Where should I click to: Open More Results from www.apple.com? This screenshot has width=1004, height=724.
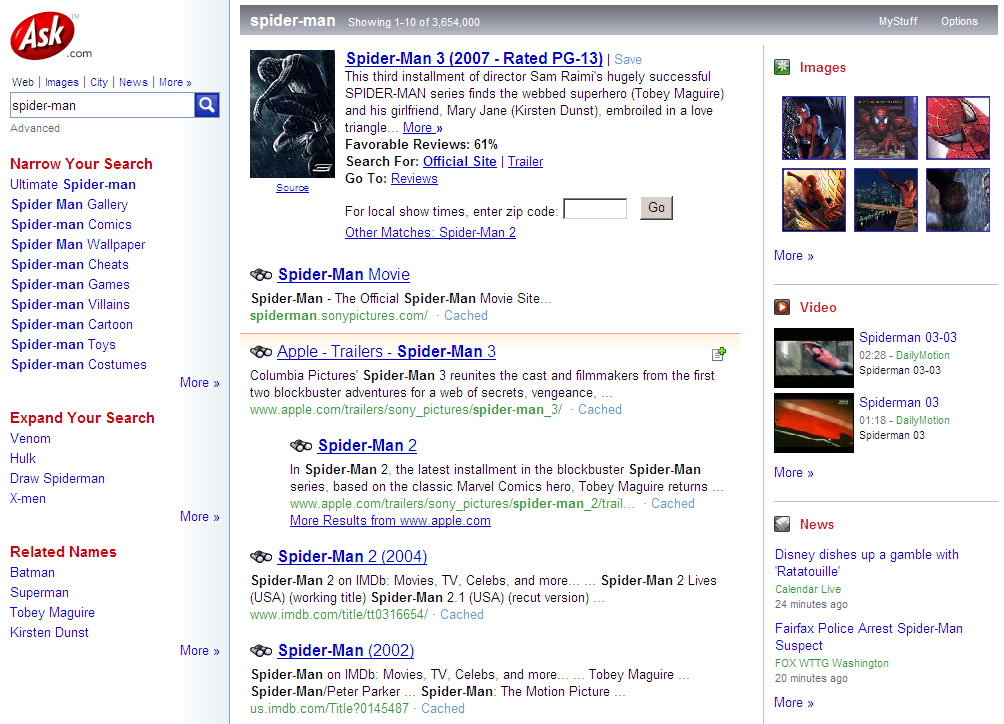click(391, 520)
